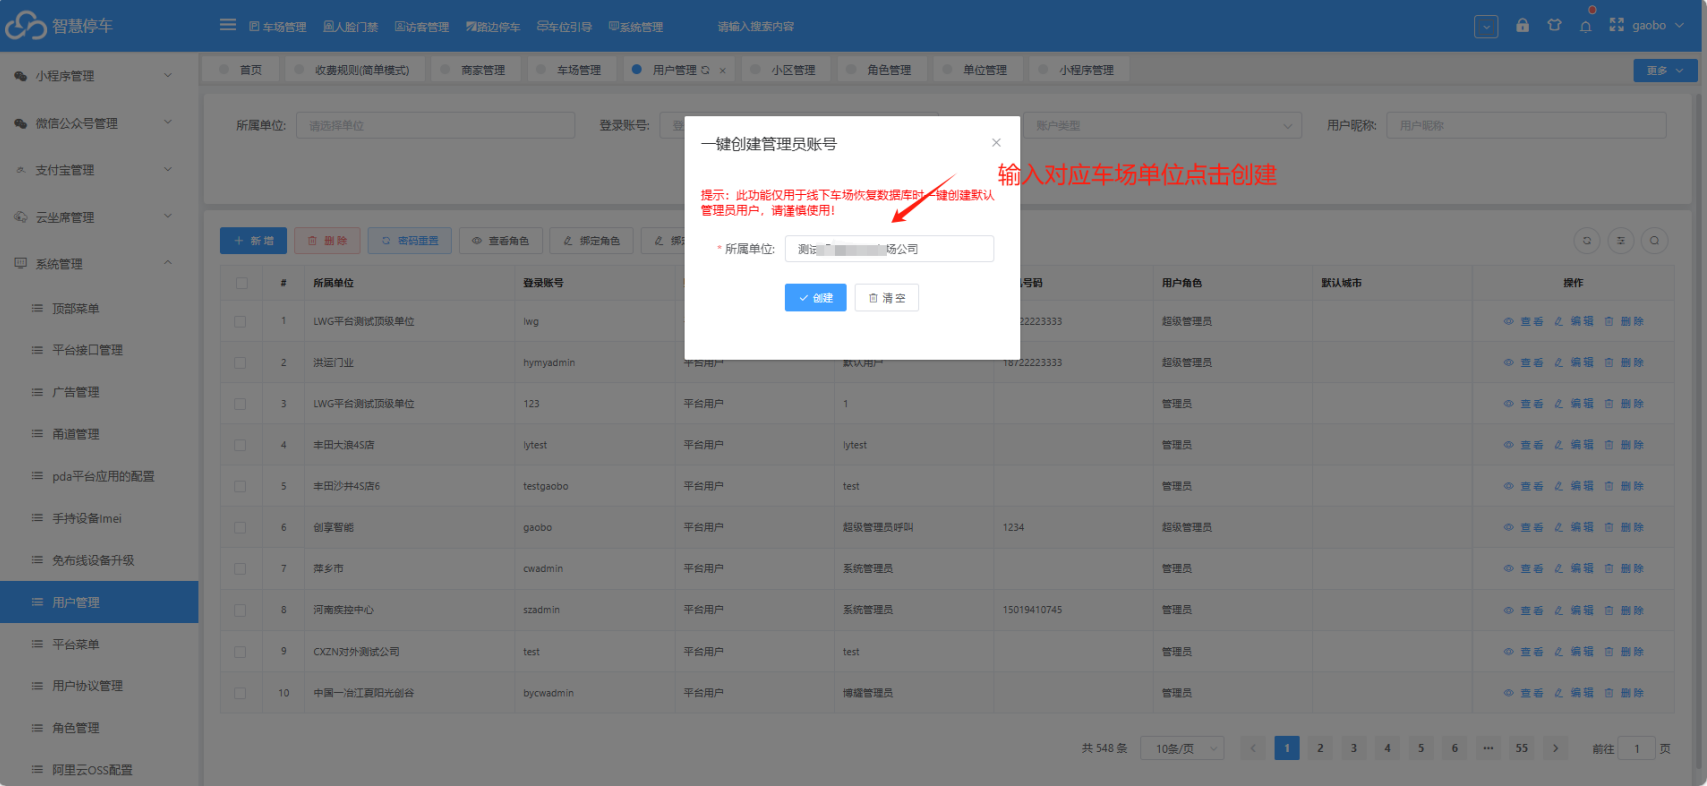
Task: Close the 用户管理 tab with its x
Action: (x=723, y=71)
